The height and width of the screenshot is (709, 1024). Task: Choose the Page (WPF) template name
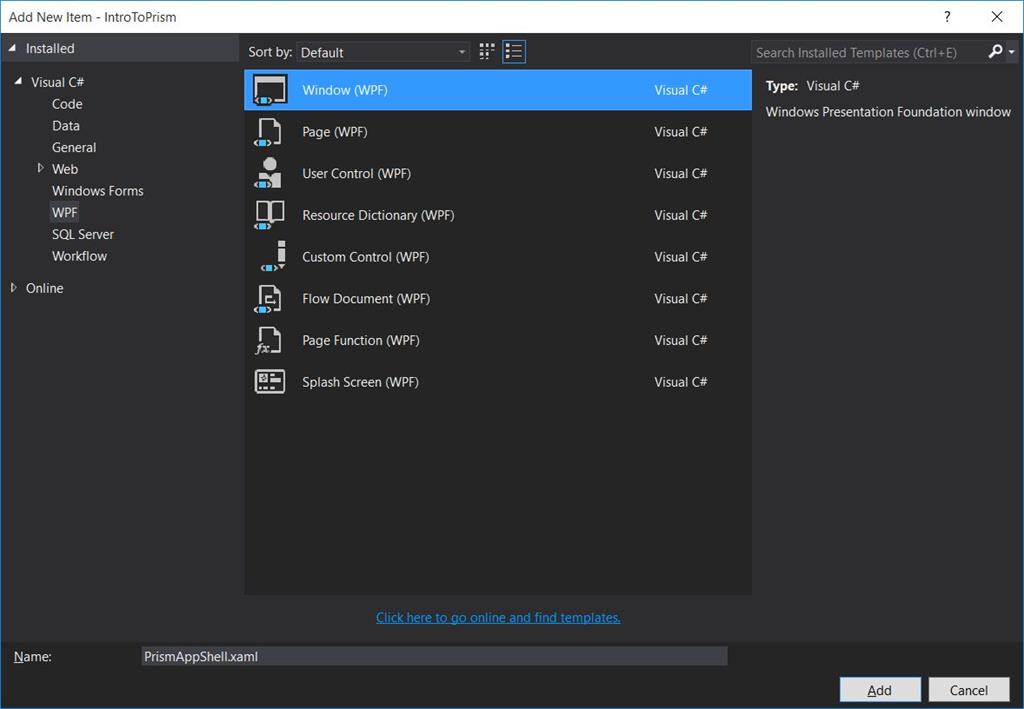(x=334, y=132)
